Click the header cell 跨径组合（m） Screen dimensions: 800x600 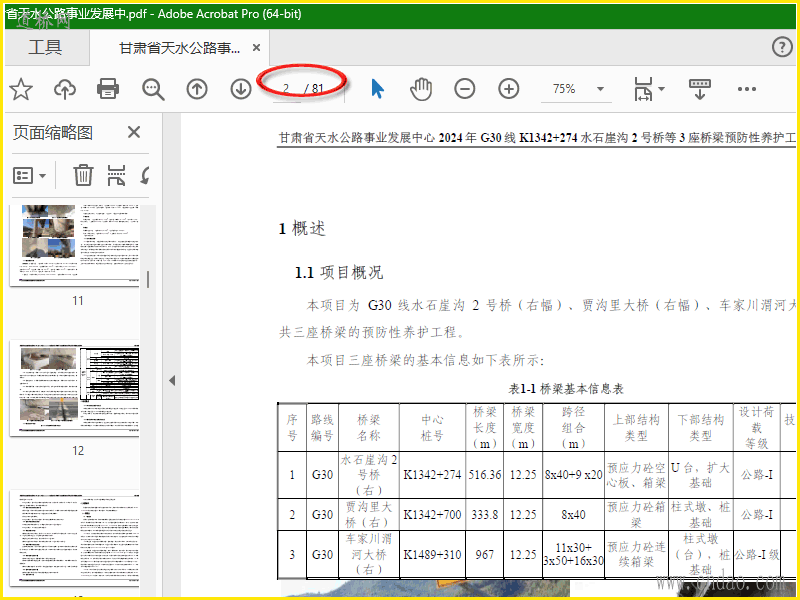(573, 428)
